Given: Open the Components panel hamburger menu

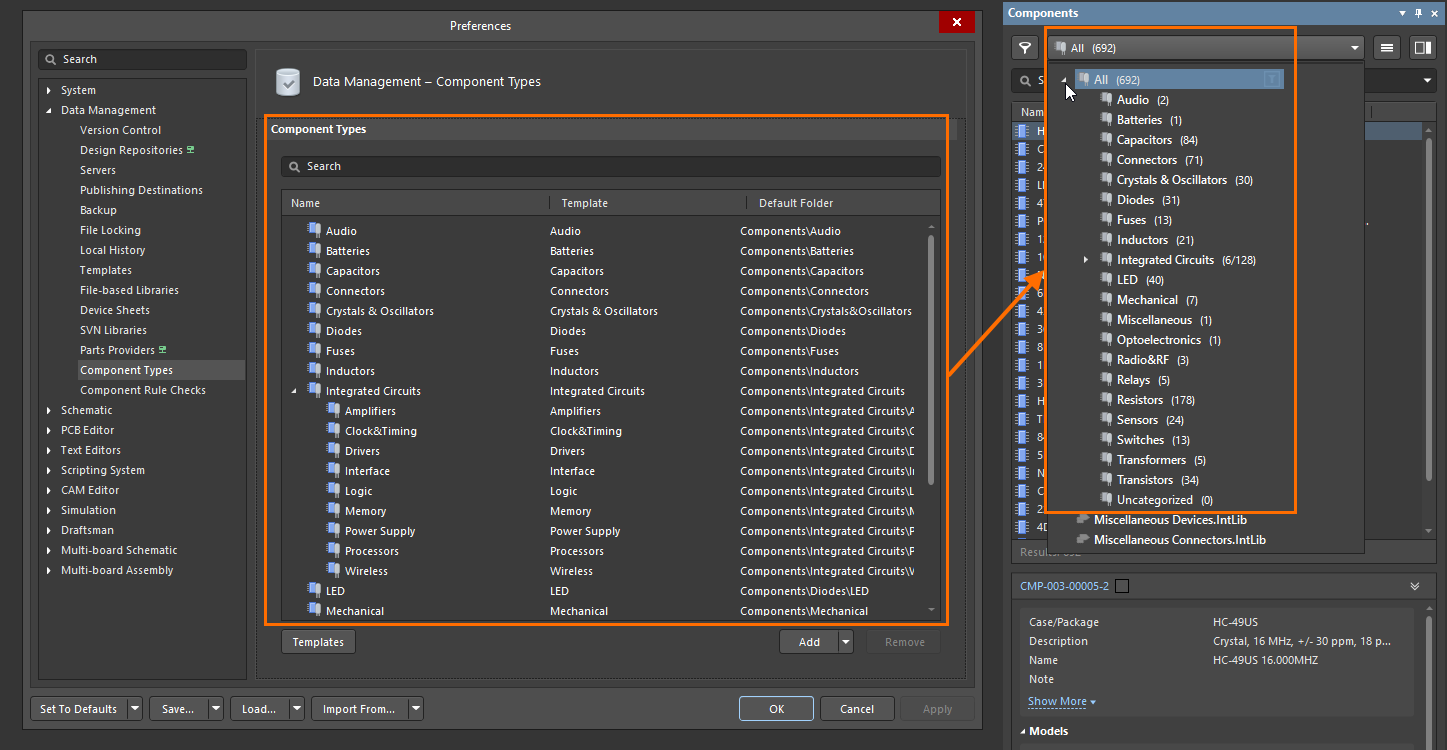Looking at the screenshot, I should [1386, 47].
